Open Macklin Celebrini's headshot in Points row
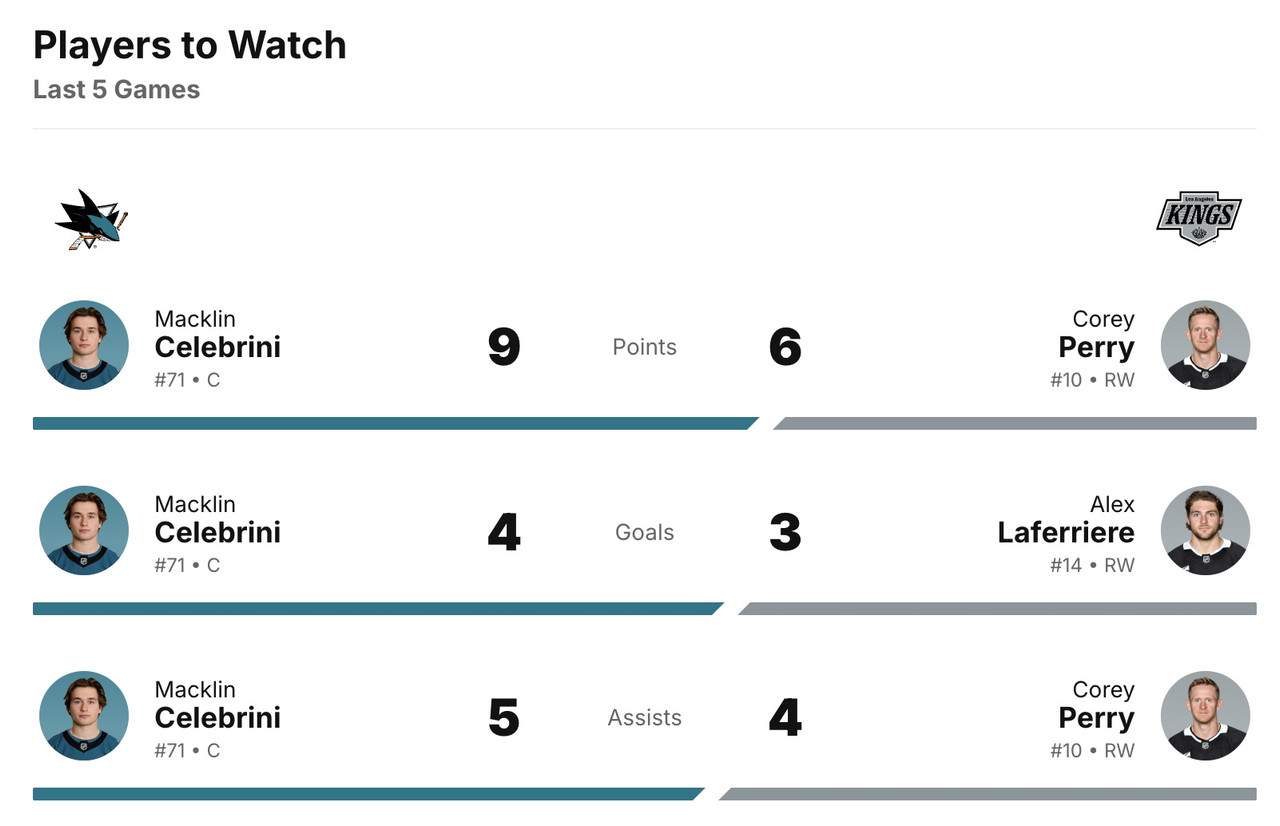The image size is (1280, 826). (84, 345)
